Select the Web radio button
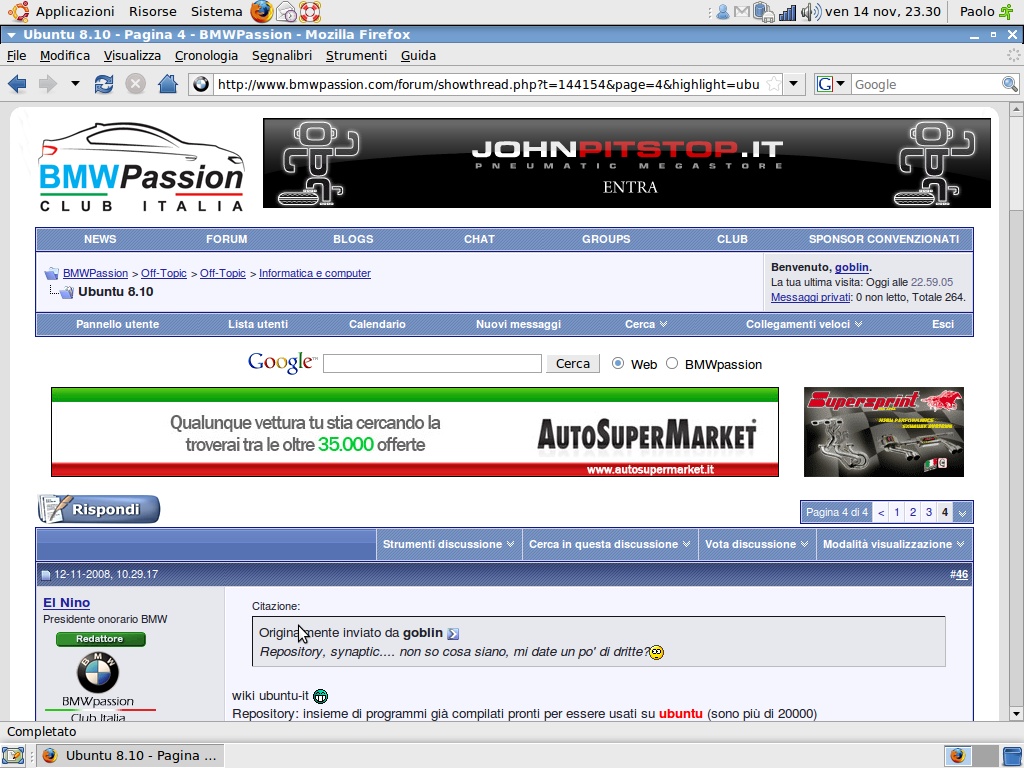The height and width of the screenshot is (768, 1024). (617, 364)
